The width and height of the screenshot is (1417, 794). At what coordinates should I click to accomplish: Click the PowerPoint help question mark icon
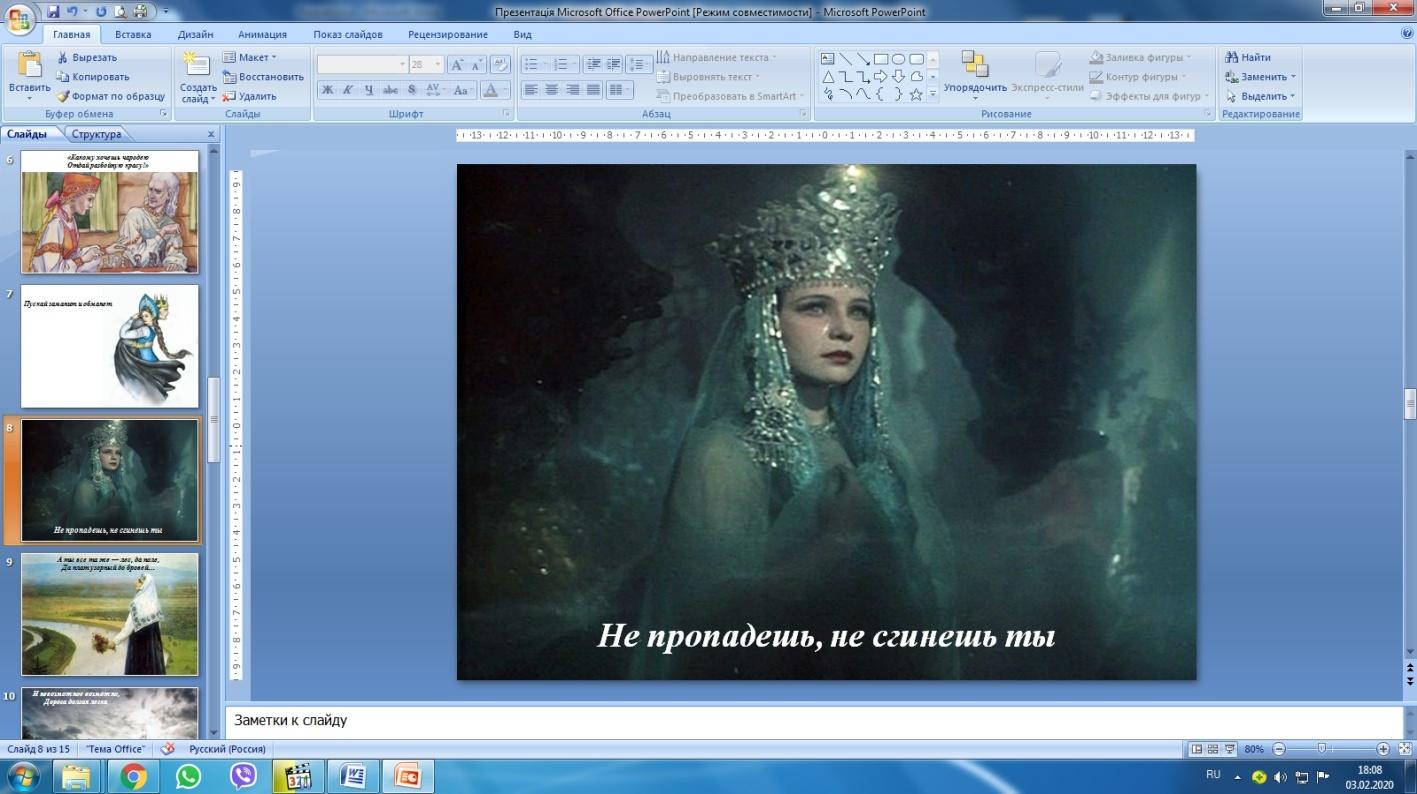(x=1407, y=33)
